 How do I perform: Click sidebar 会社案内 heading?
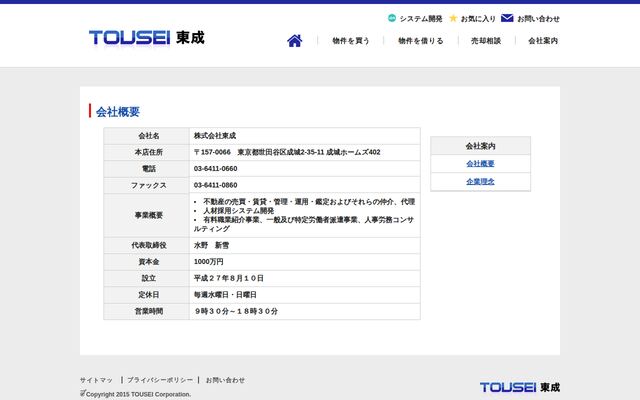click(480, 146)
